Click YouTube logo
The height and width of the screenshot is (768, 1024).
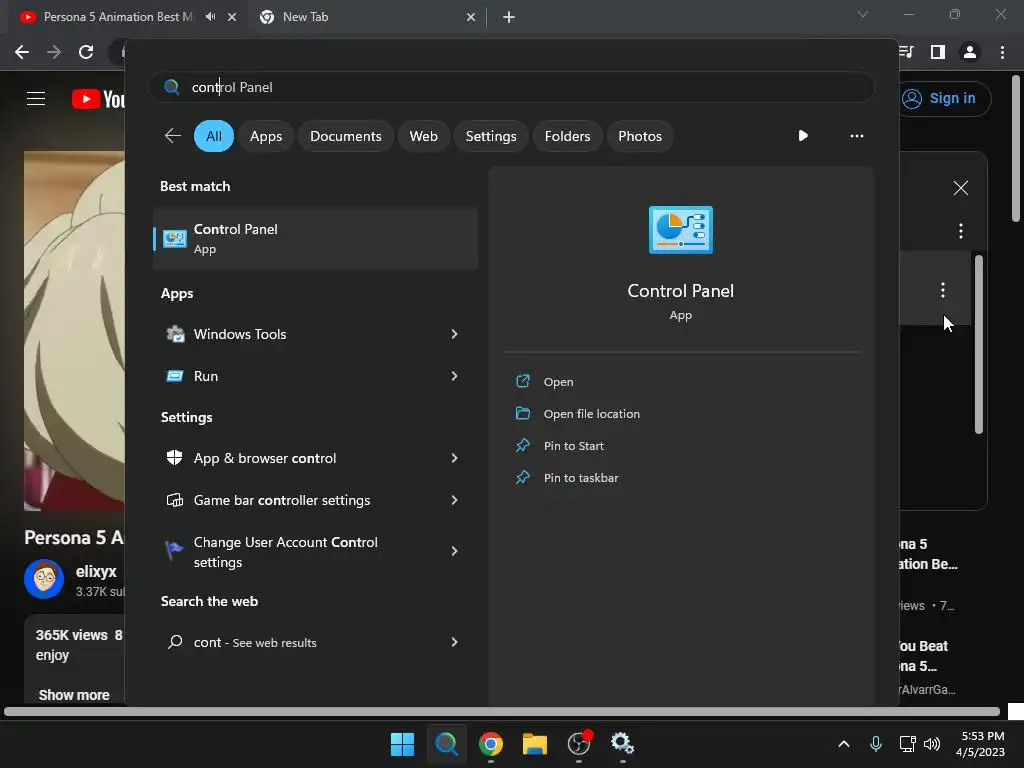point(99,99)
